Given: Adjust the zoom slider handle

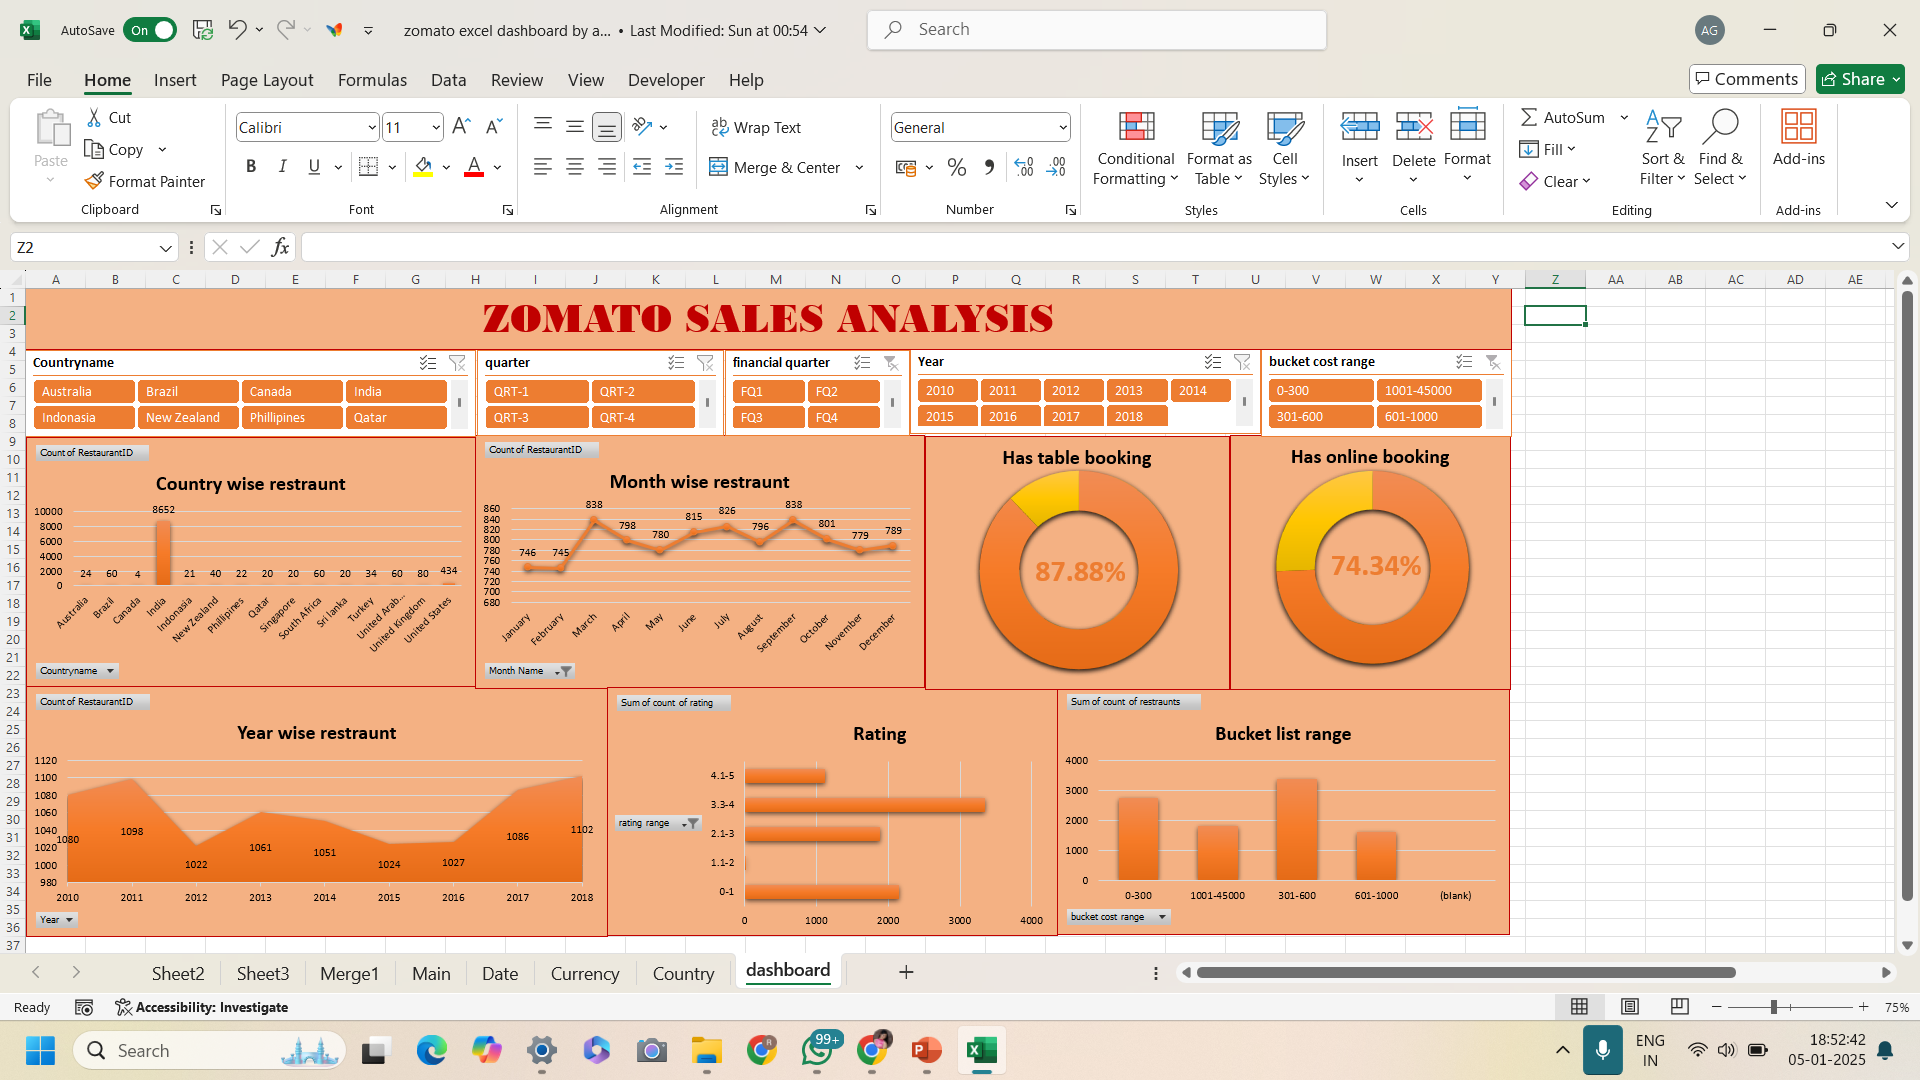Looking at the screenshot, I should (1774, 1007).
